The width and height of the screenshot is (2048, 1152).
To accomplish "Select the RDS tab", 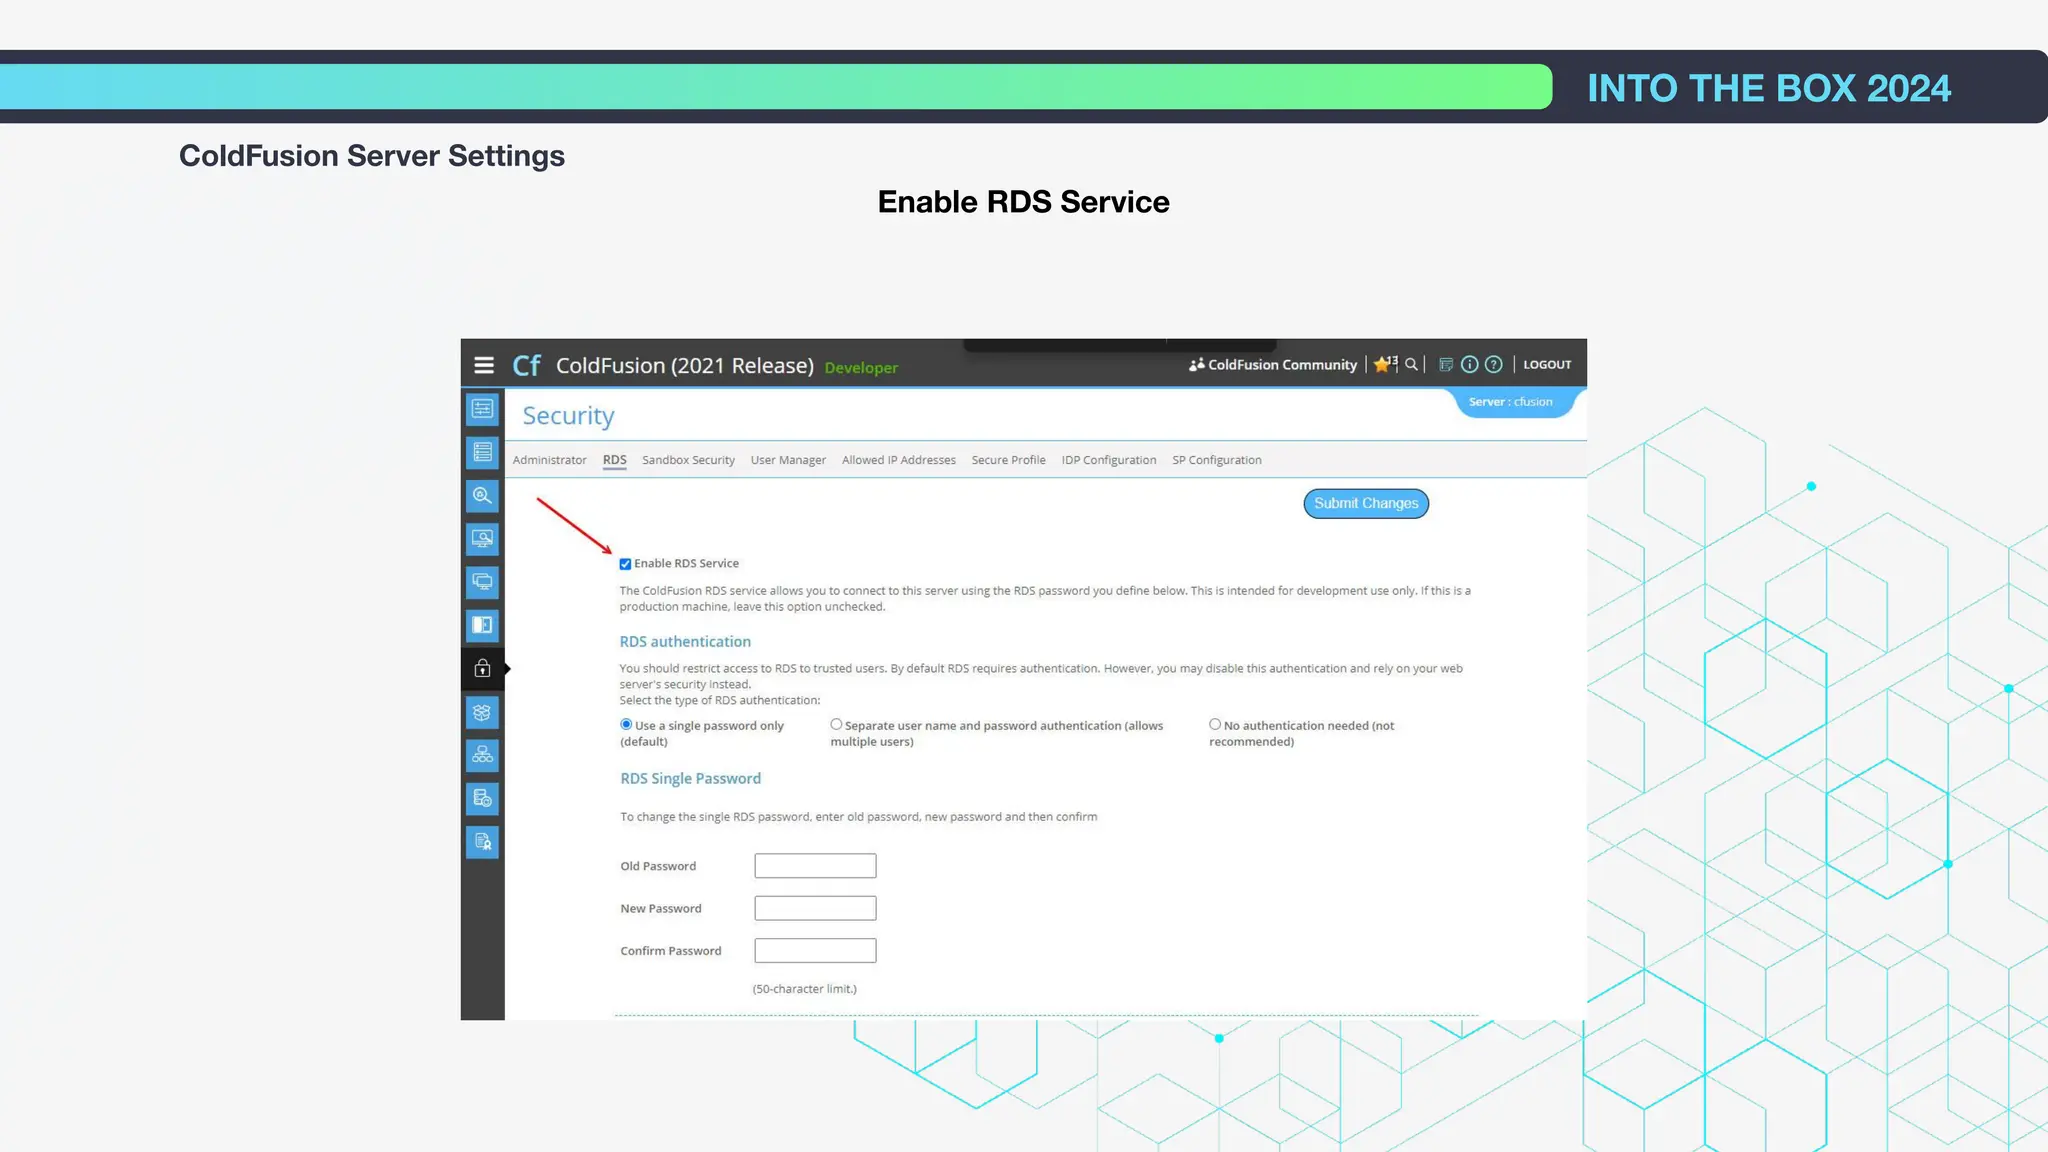I will (x=615, y=460).
